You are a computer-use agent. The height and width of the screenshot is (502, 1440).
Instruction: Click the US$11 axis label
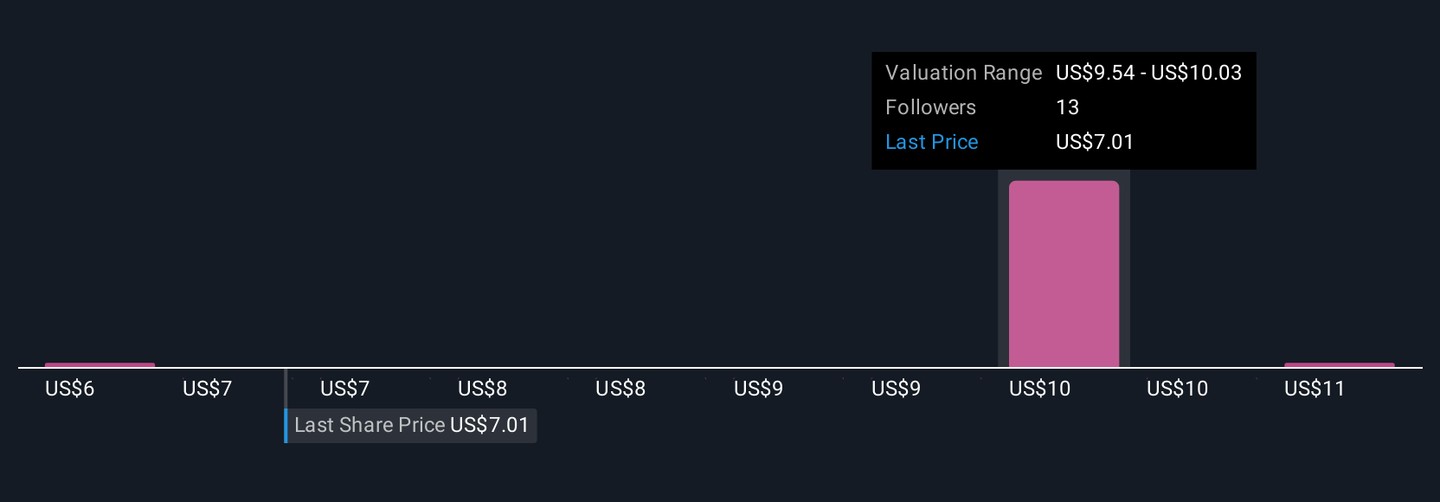coord(1314,389)
